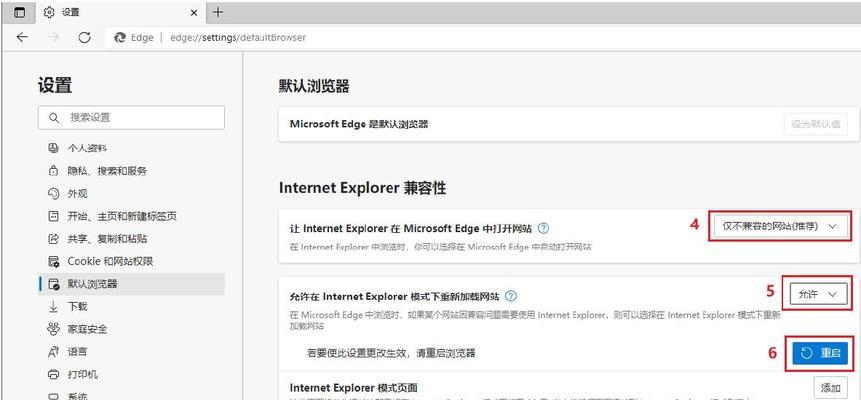Open 语言 settings section
Viewport: 861px width, 400px height.
coord(131,352)
